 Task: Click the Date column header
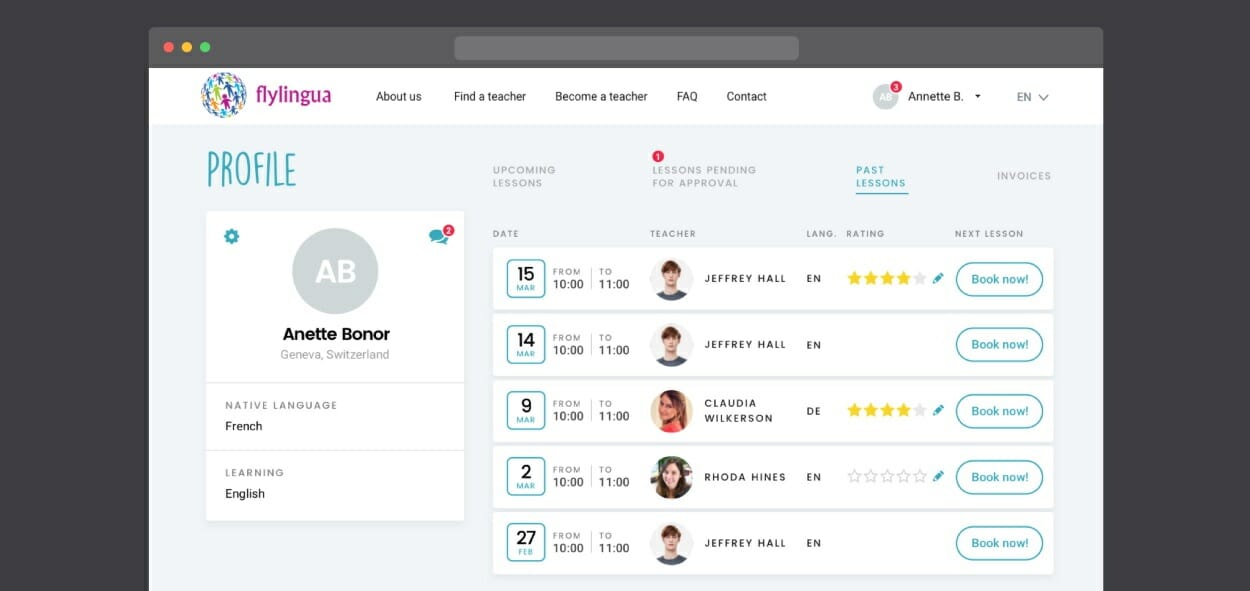506,234
